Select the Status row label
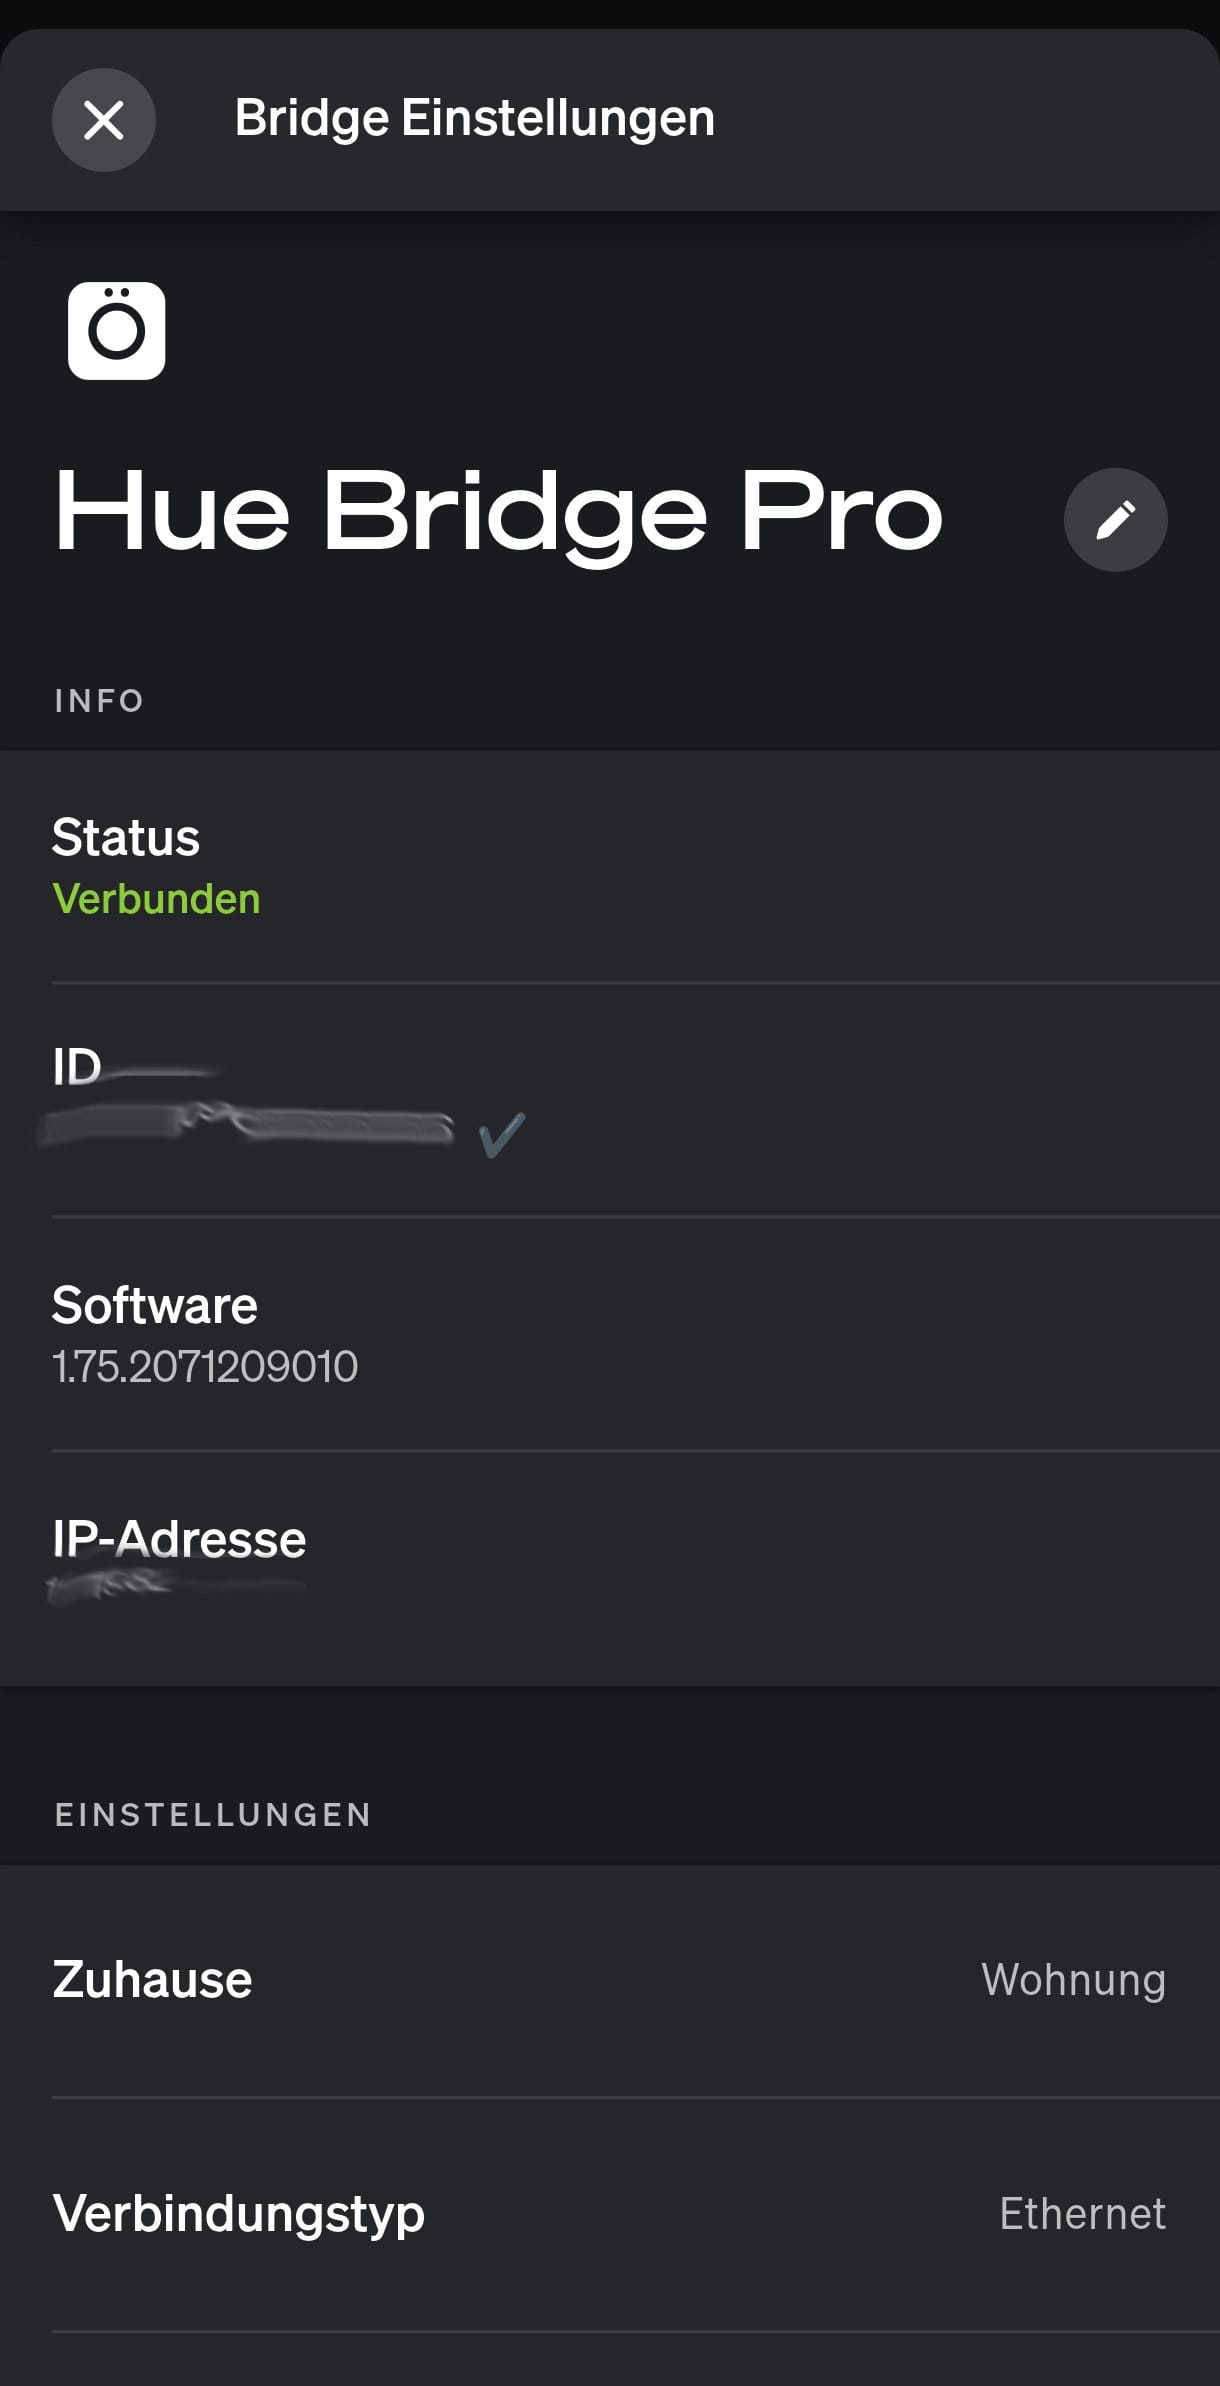This screenshot has height=2386, width=1220. pyautogui.click(x=126, y=837)
